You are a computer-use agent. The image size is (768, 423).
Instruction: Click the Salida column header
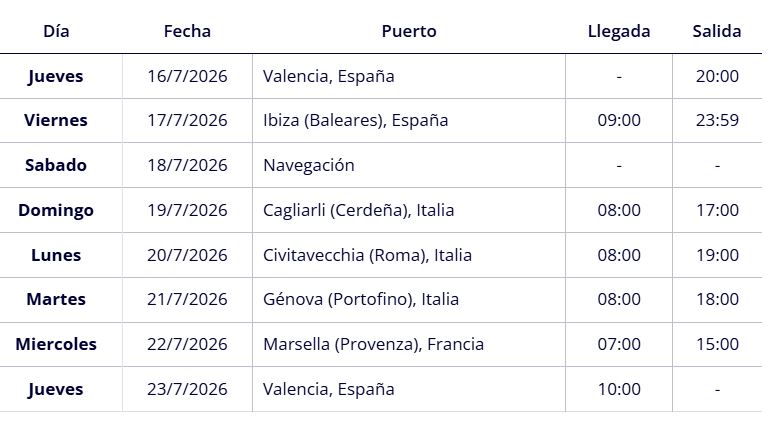tap(716, 31)
